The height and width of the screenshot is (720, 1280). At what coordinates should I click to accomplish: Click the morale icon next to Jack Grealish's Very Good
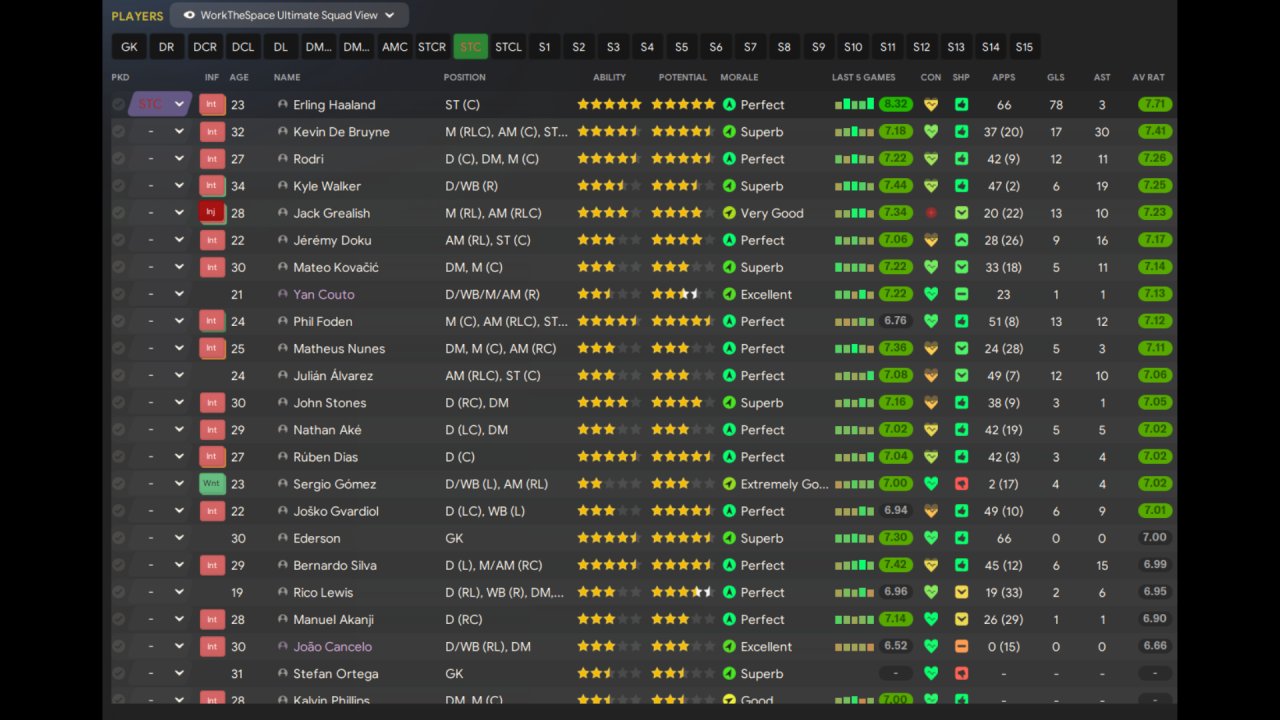point(729,213)
